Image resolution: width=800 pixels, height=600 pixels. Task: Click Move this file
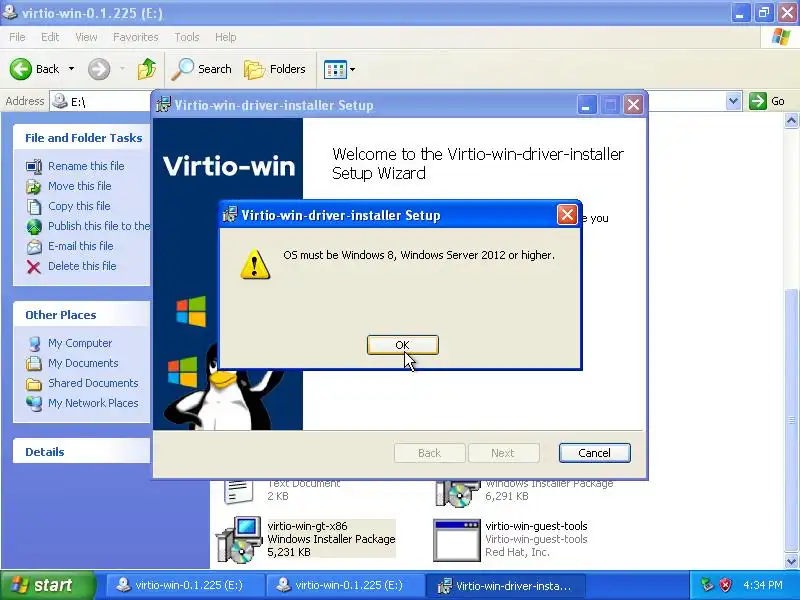80,186
